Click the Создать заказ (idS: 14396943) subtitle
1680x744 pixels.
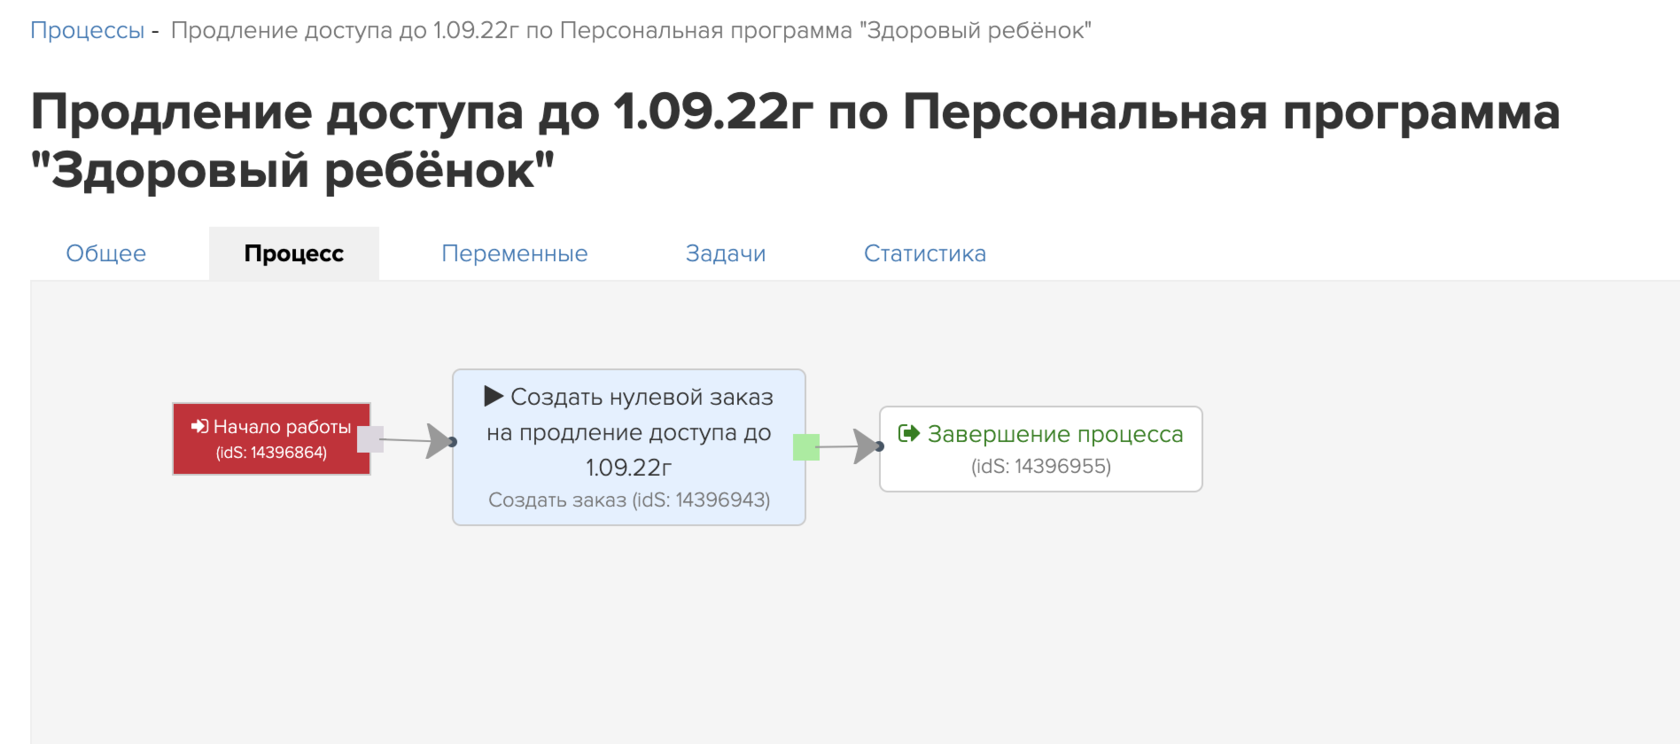[629, 500]
